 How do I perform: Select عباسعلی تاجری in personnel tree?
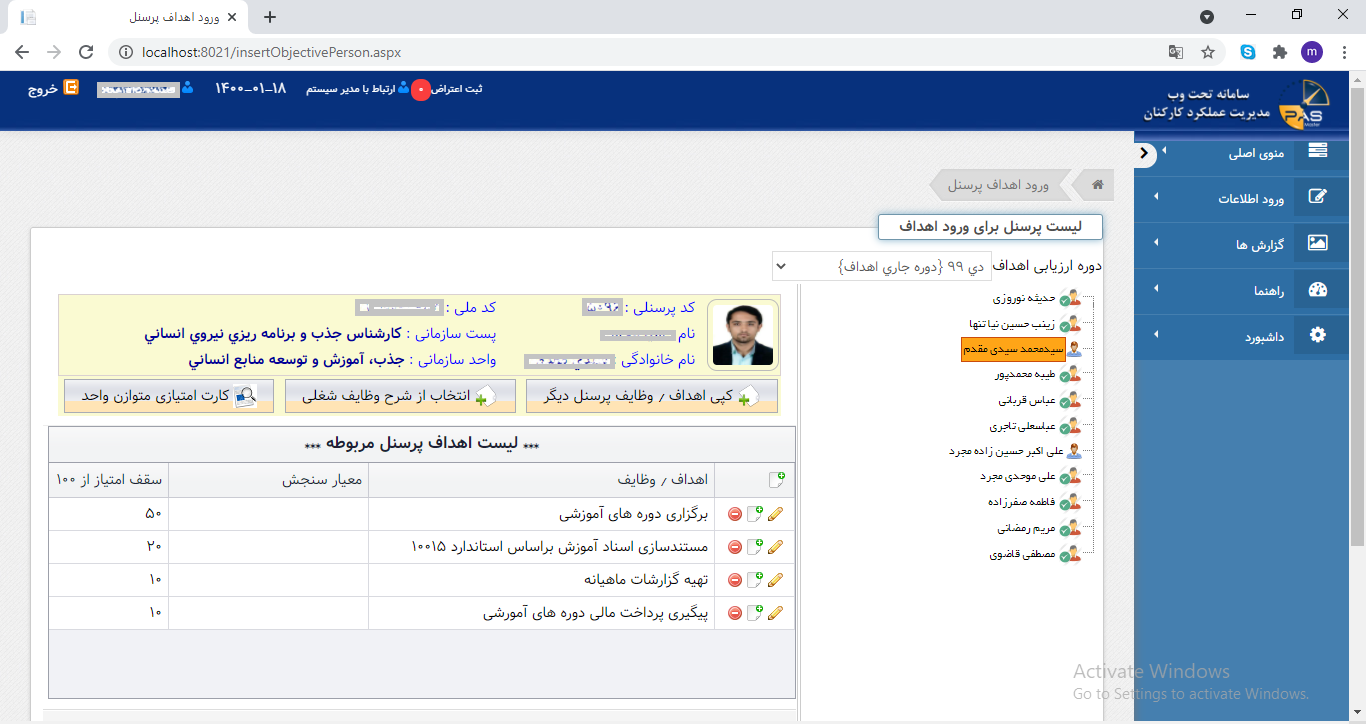click(1024, 425)
